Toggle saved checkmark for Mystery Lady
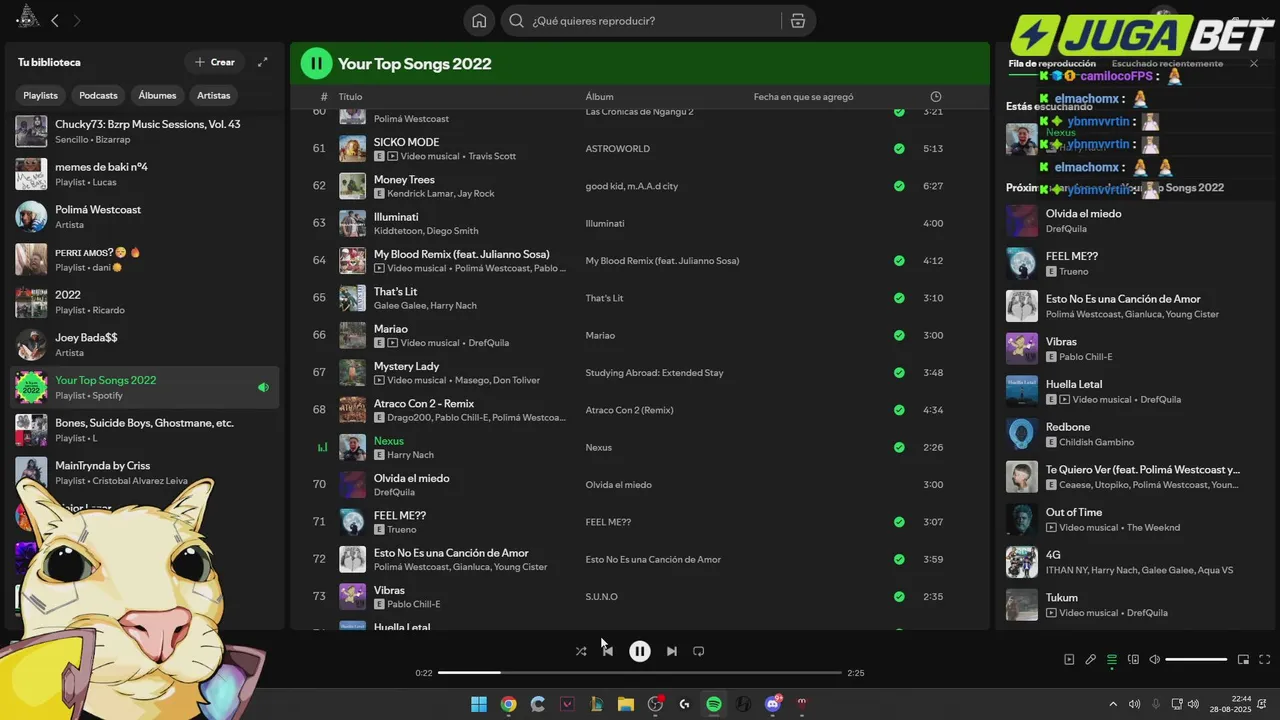Screen dimensions: 1280x720 tap(899, 373)
